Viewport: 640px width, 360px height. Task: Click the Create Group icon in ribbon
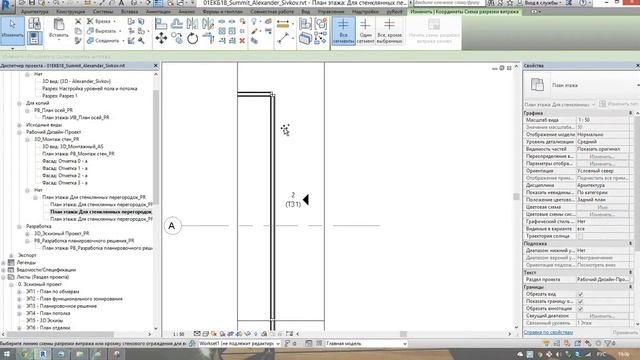(x=321, y=24)
